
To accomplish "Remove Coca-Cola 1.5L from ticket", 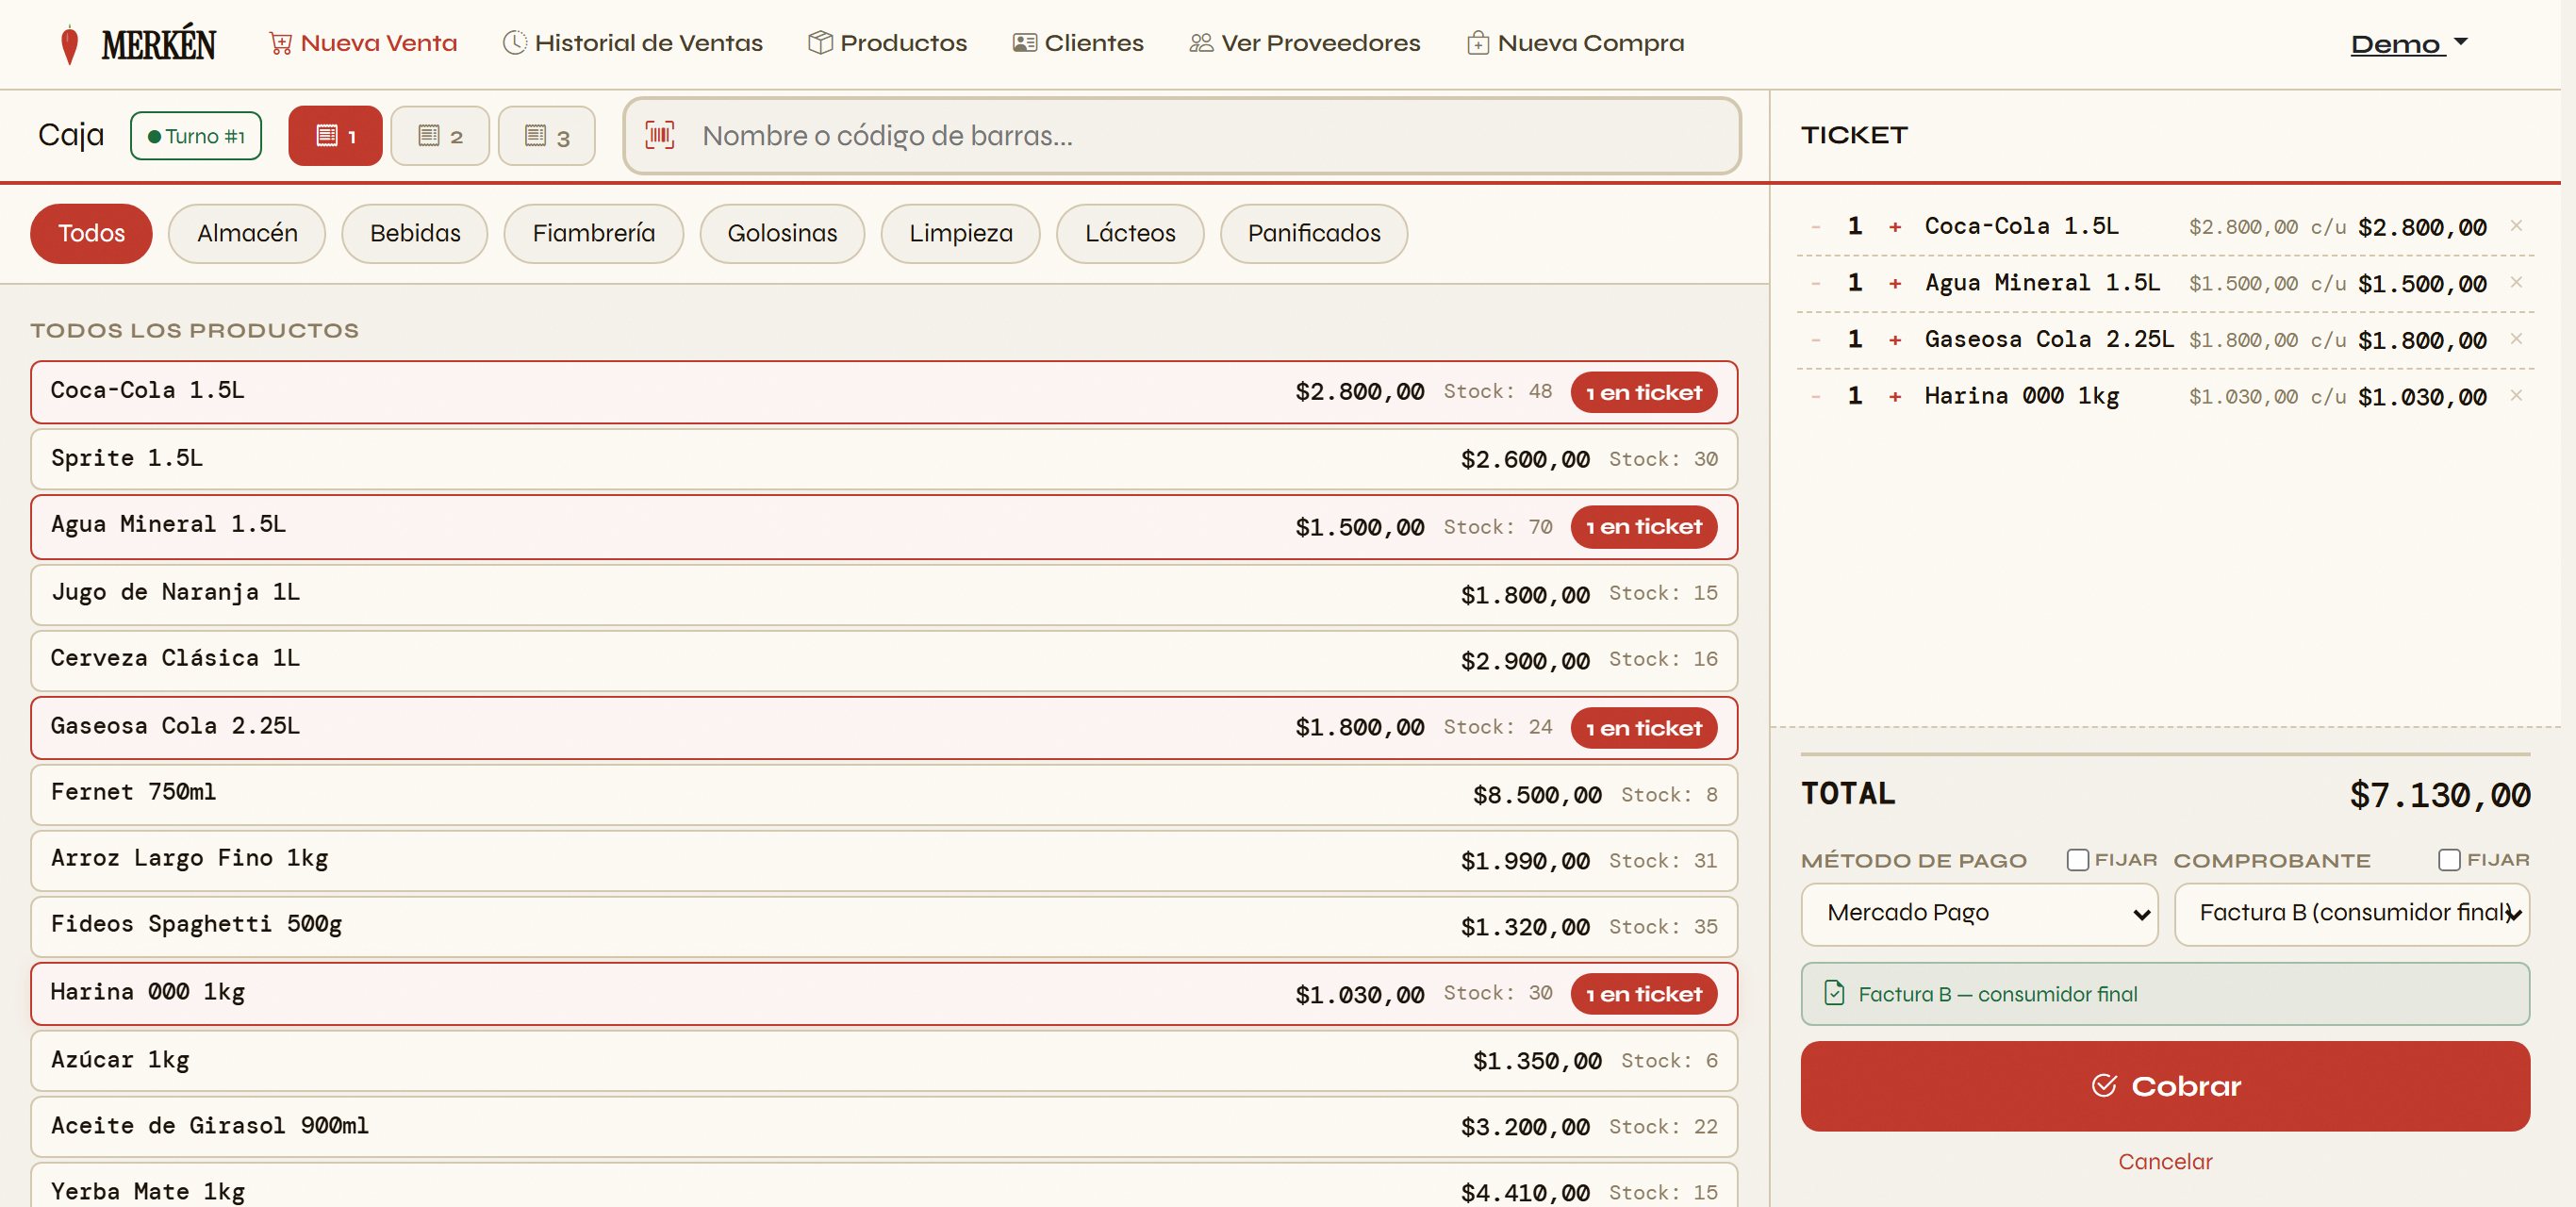I will (x=2516, y=226).
